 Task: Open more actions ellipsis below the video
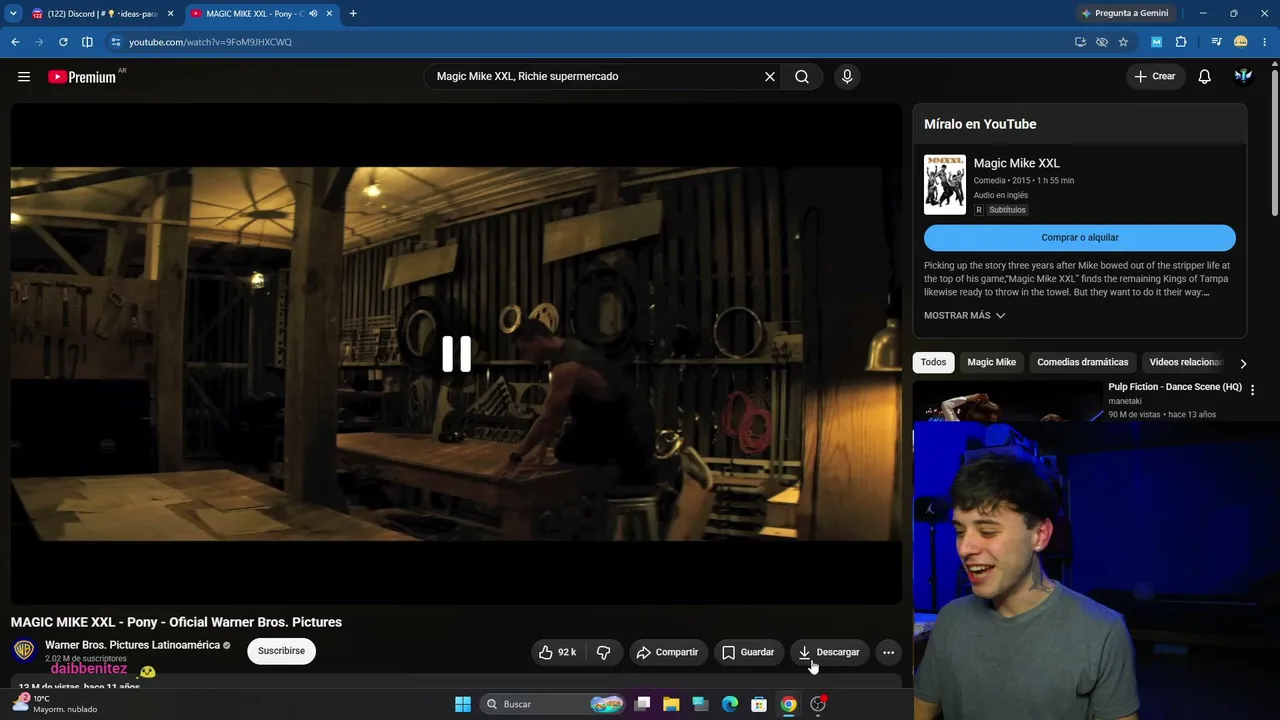[x=888, y=652]
